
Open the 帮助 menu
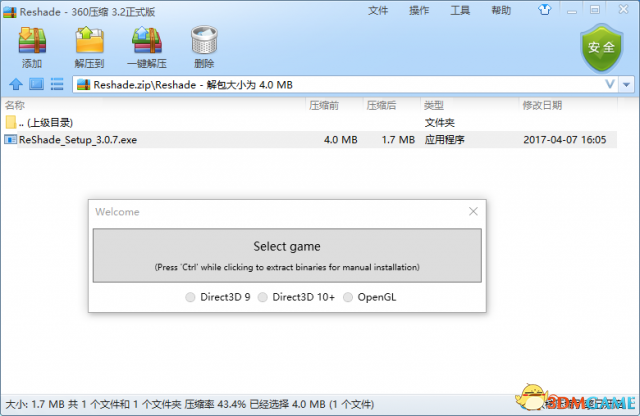pyautogui.click(x=501, y=11)
